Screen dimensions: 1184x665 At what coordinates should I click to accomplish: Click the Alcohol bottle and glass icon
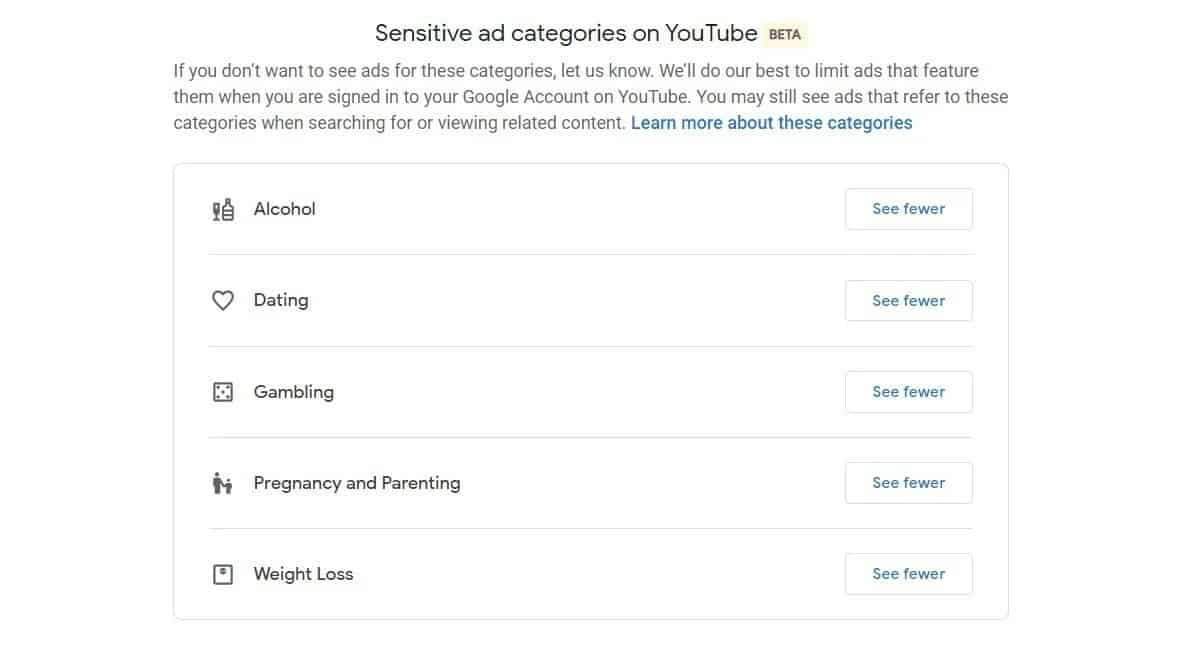223,210
